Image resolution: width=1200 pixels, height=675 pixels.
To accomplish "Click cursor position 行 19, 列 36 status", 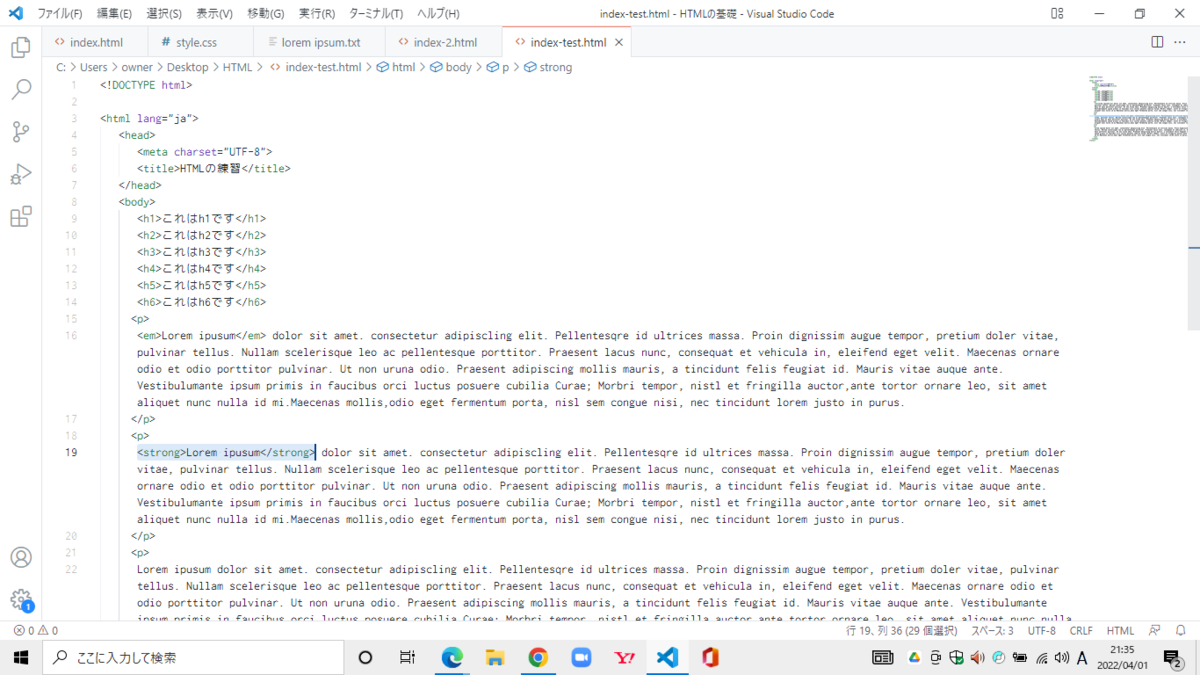I will point(904,631).
